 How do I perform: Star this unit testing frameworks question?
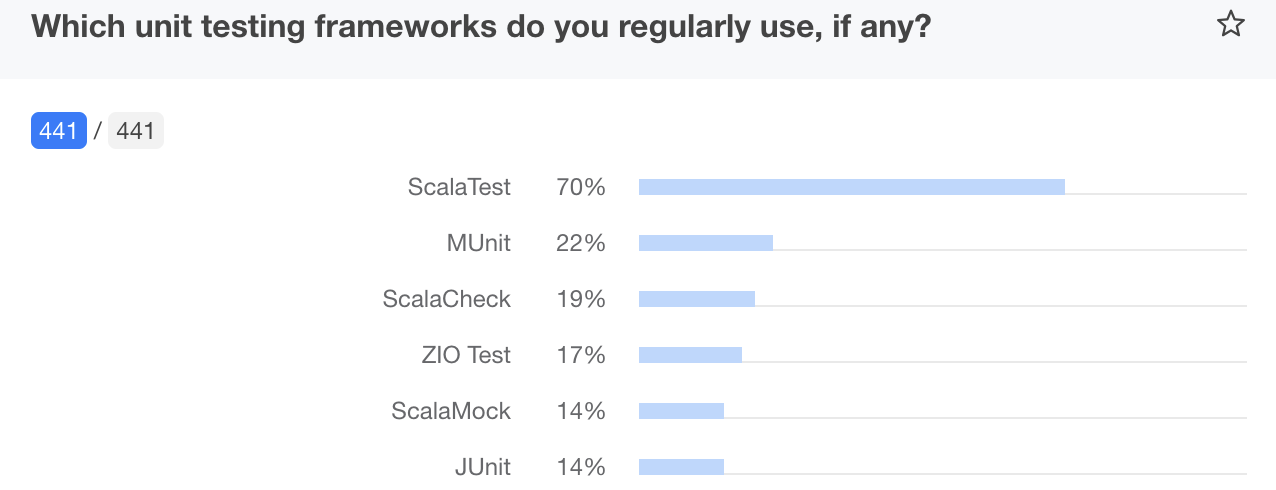tap(1230, 25)
